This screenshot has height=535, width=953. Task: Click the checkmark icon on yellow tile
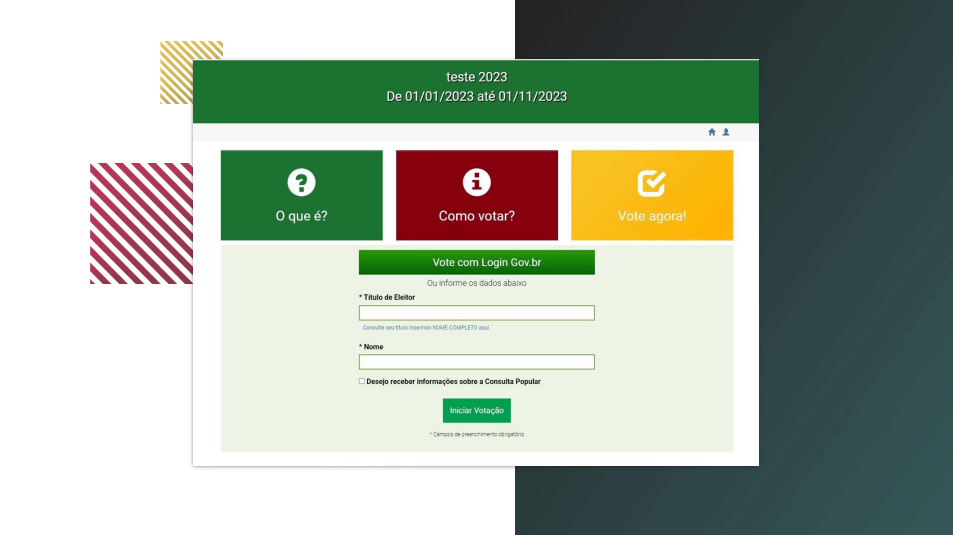pyautogui.click(x=652, y=183)
